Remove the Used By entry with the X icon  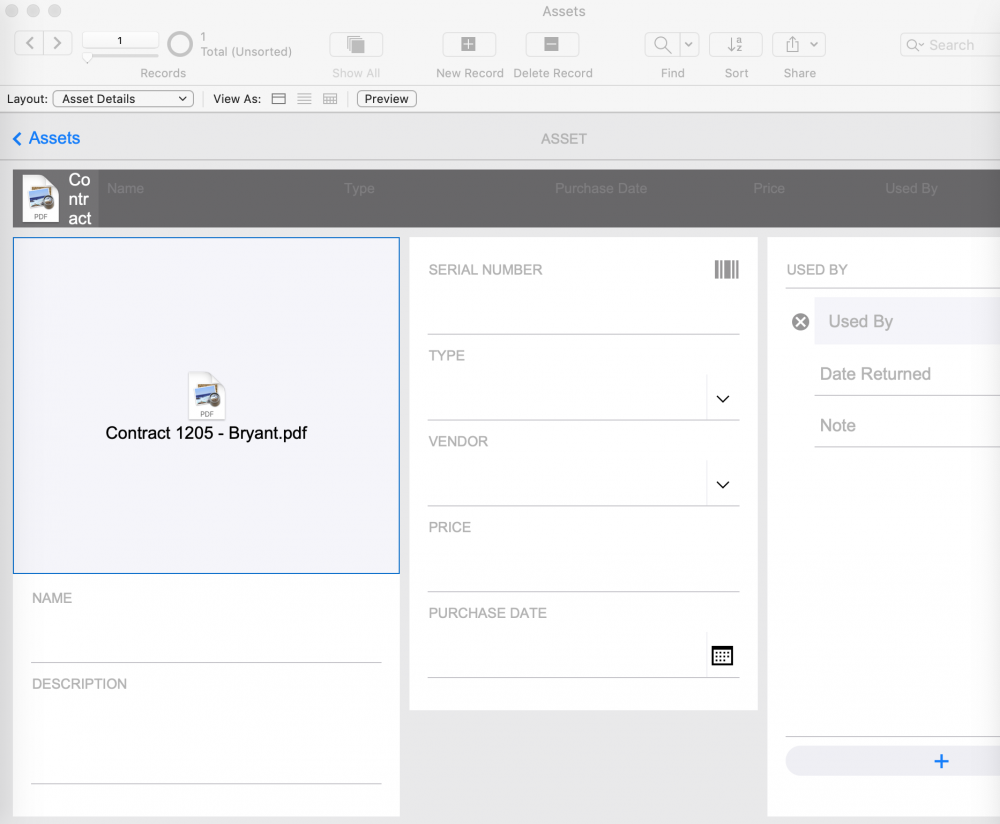pos(800,322)
